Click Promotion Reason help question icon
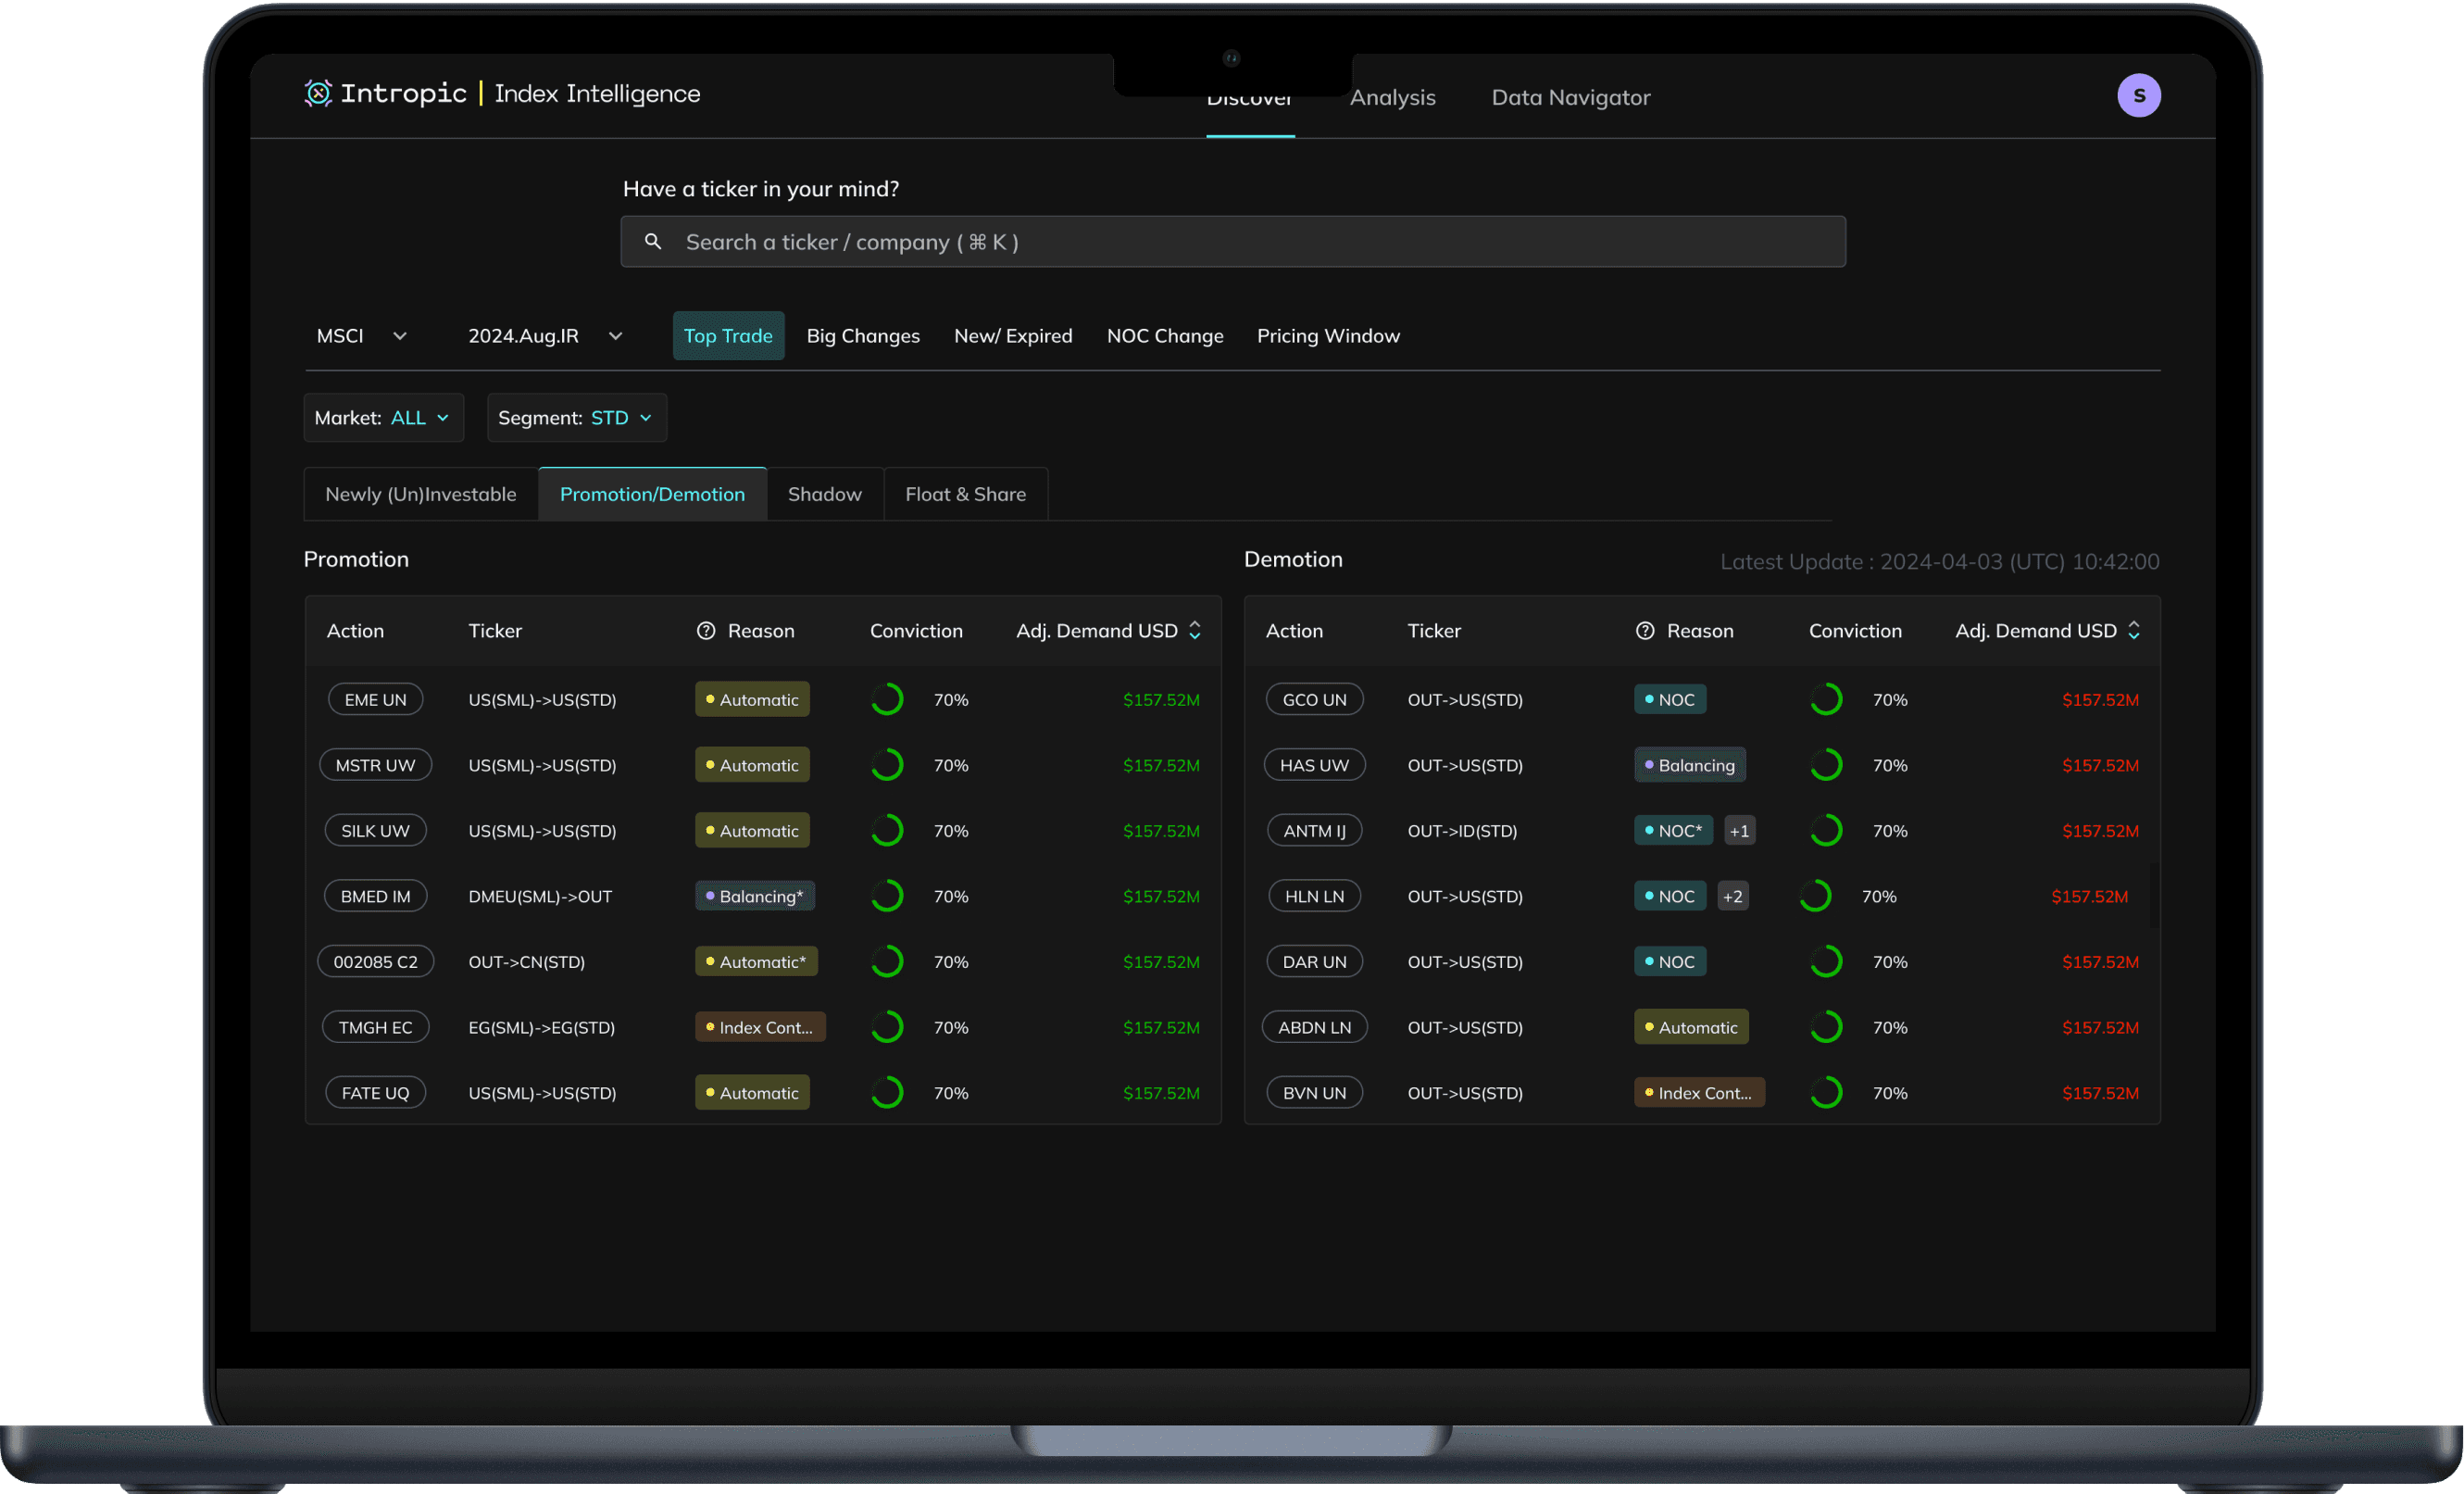Image resolution: width=2464 pixels, height=1494 pixels. (x=706, y=631)
